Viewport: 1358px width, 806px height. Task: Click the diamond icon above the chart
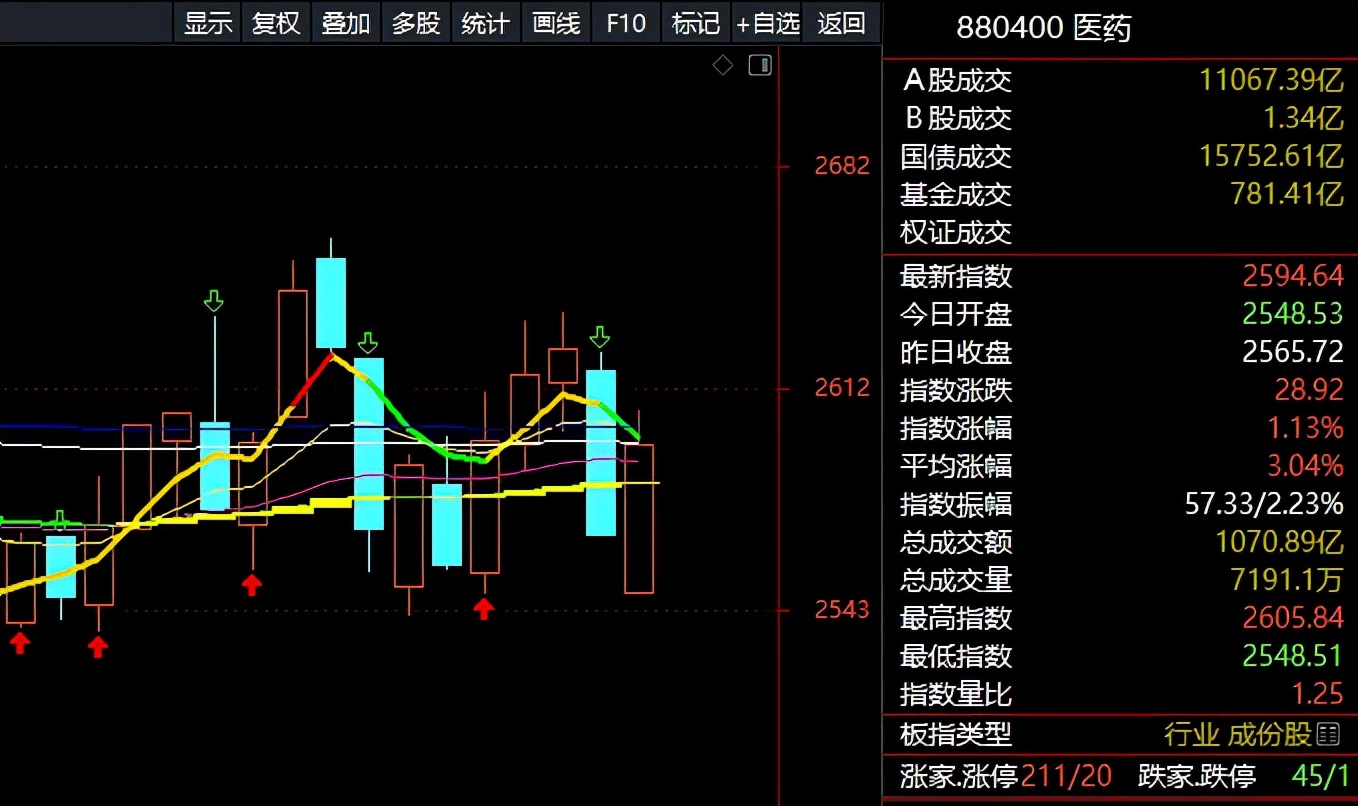pyautogui.click(x=723, y=66)
